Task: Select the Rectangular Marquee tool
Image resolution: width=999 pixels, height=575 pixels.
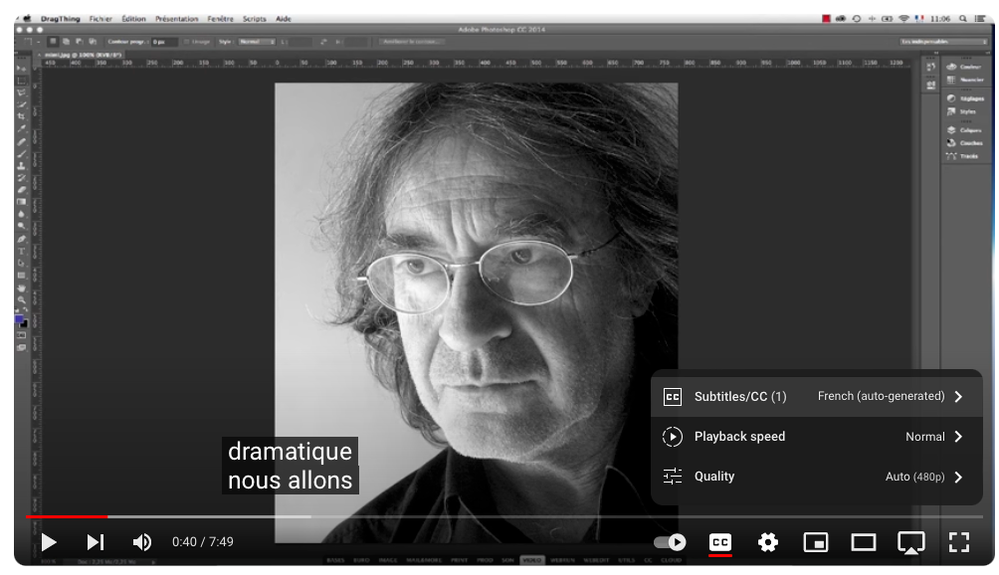Action: [22, 81]
